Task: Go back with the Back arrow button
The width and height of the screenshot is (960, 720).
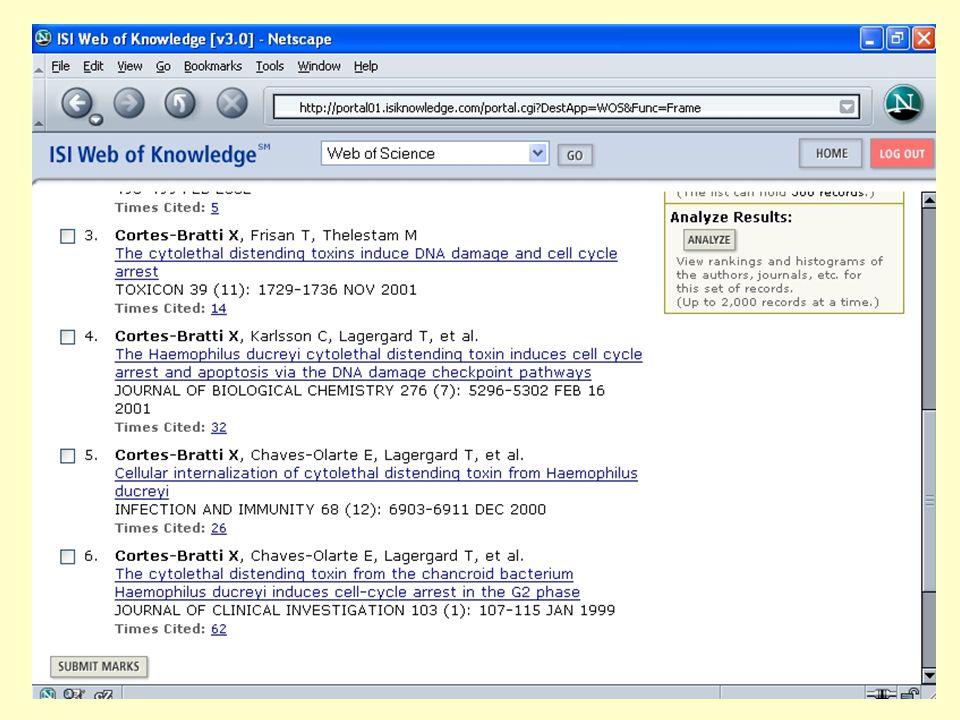Action: [77, 102]
